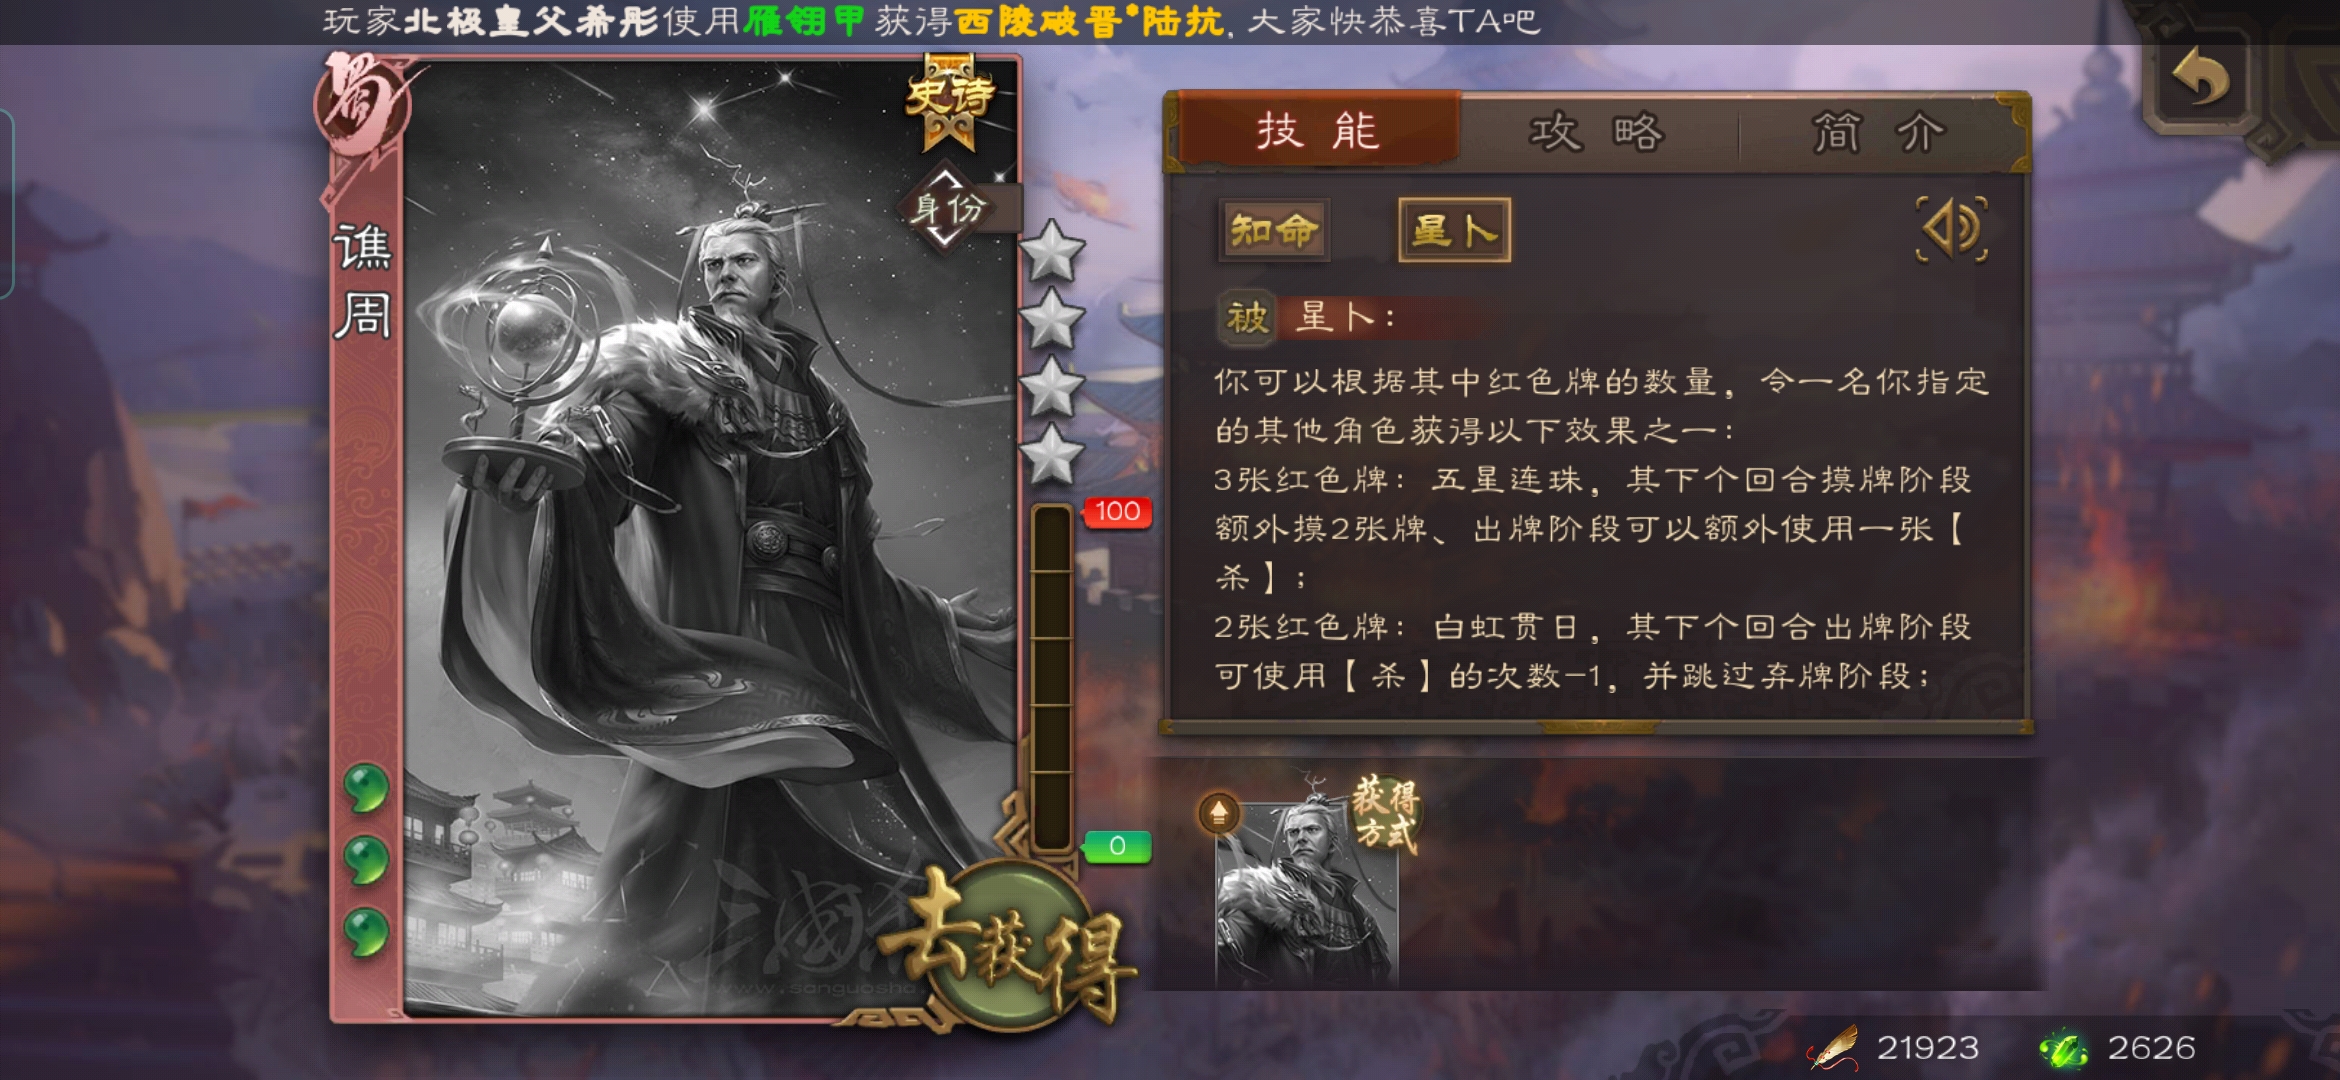The width and height of the screenshot is (2340, 1080).
Task: Open the 获得方式 label
Action: pos(1386,814)
